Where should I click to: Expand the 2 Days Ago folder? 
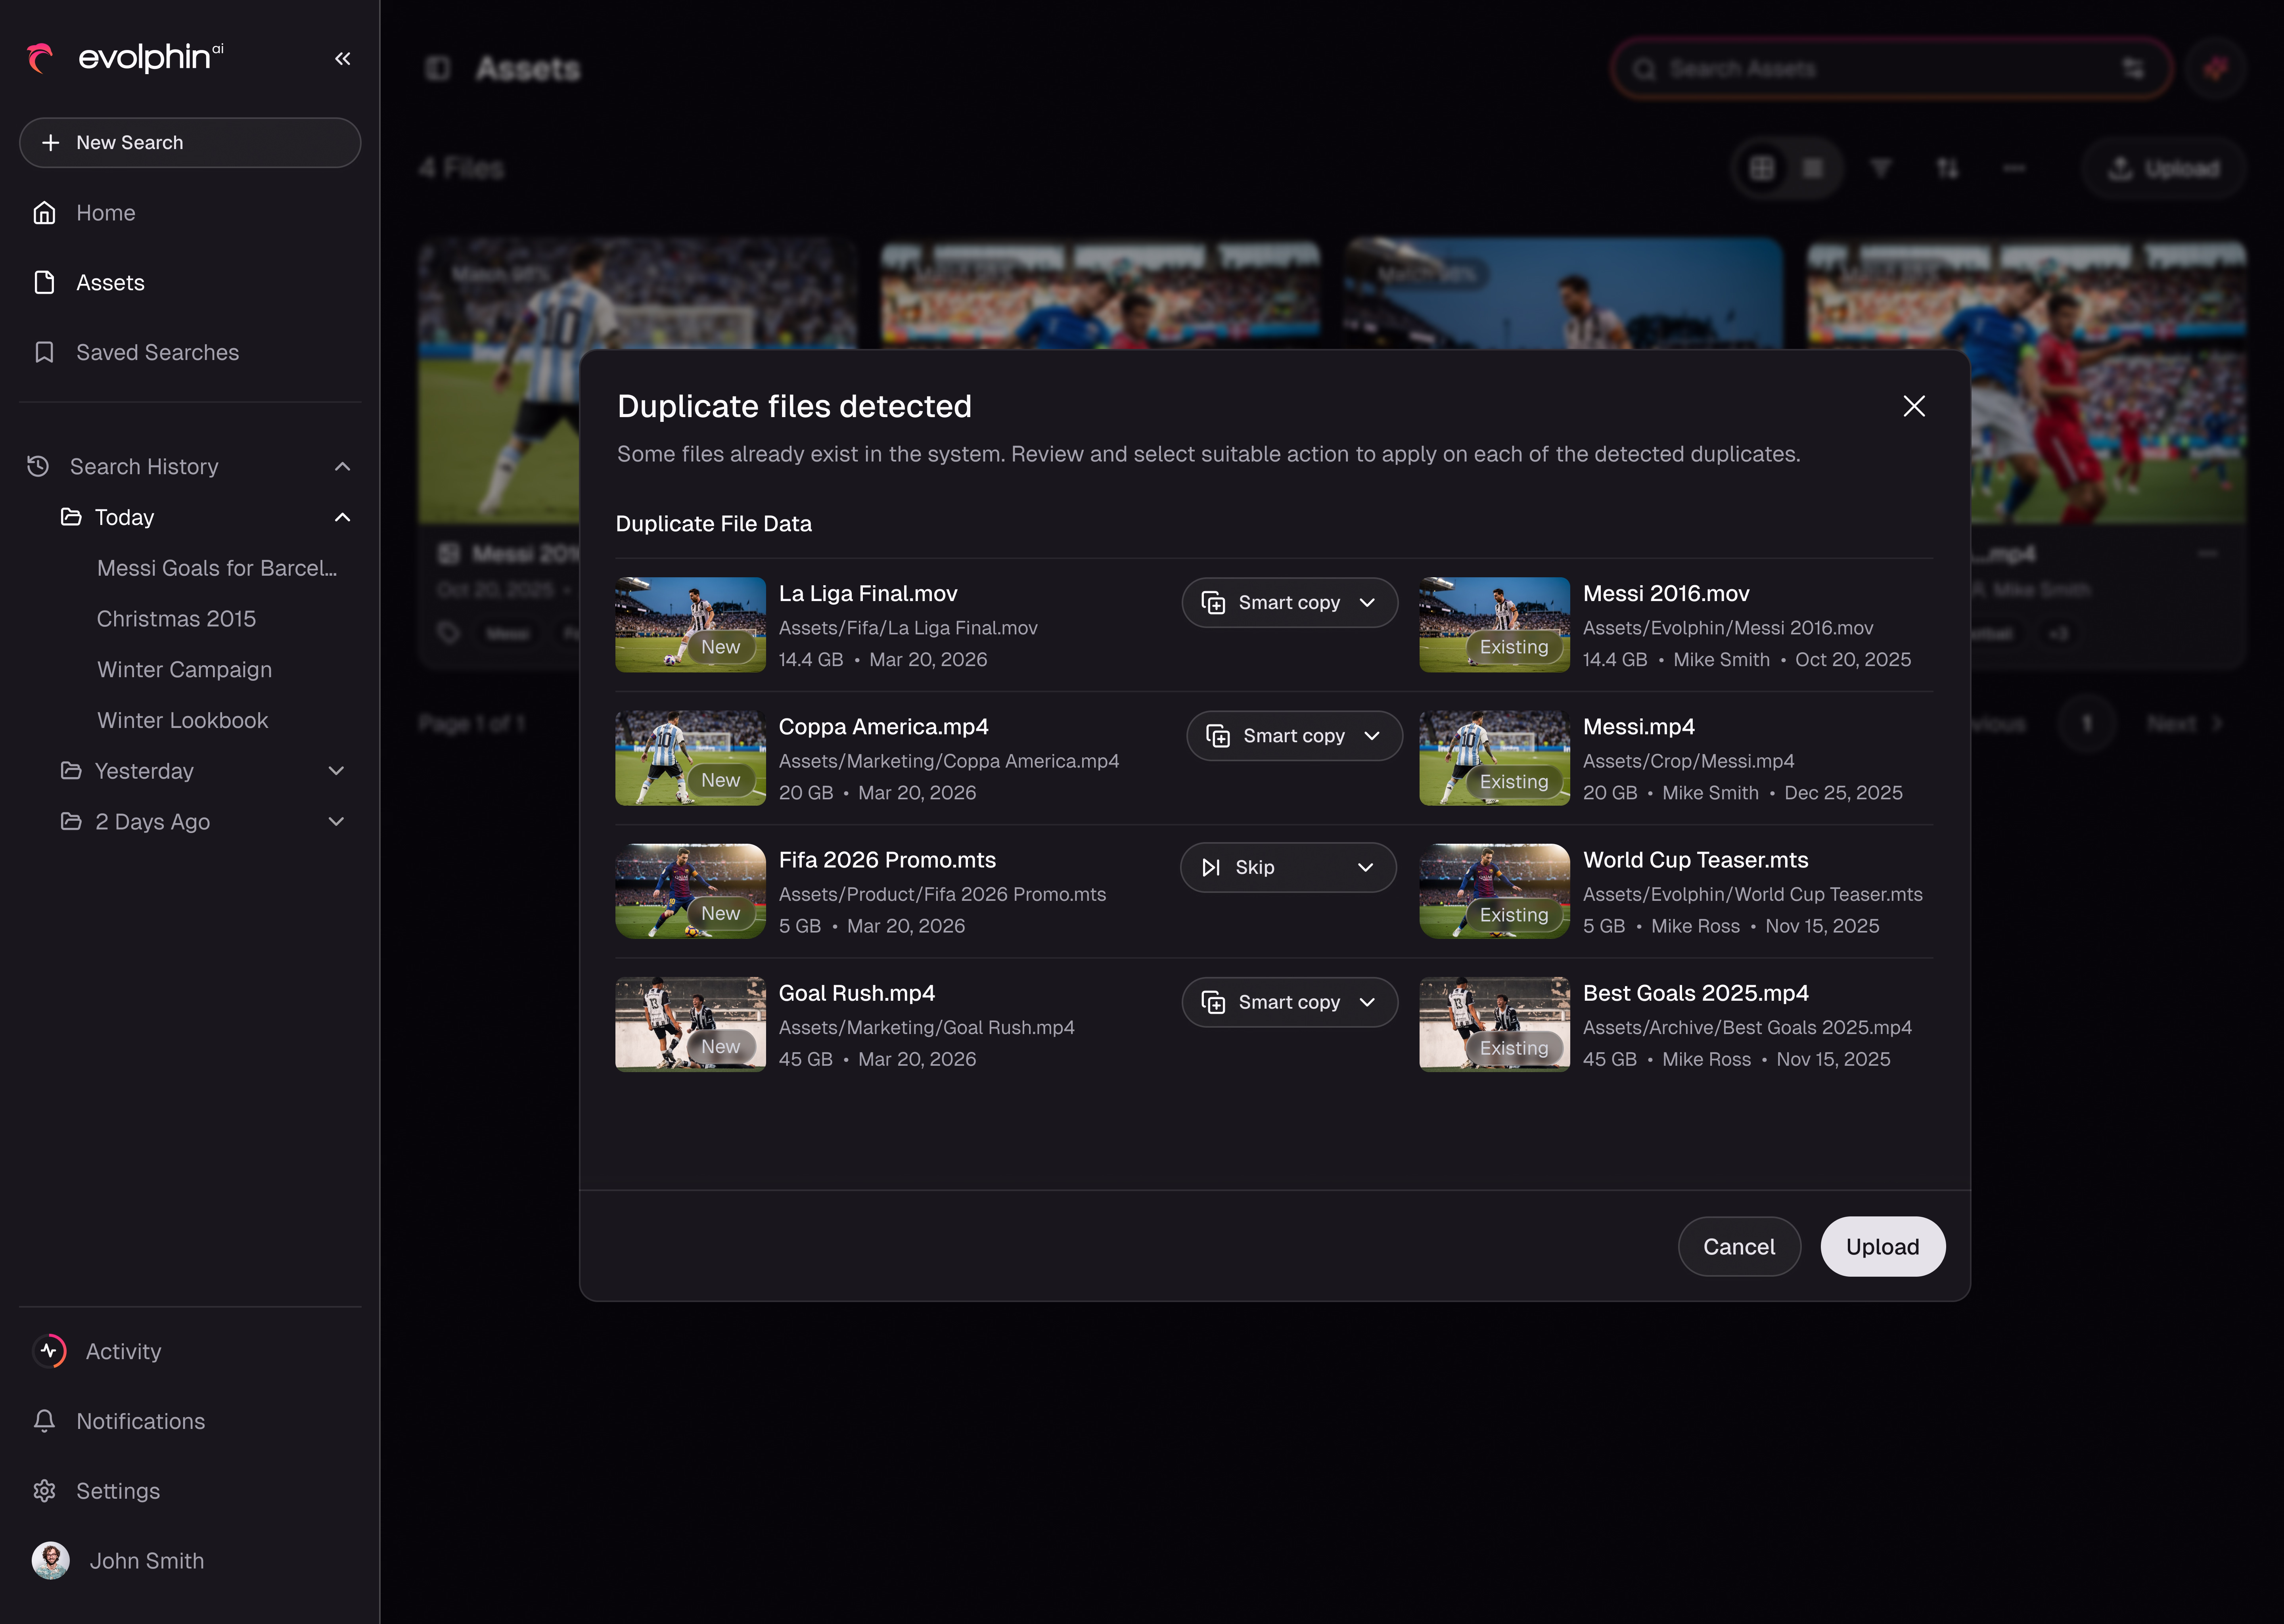(336, 822)
